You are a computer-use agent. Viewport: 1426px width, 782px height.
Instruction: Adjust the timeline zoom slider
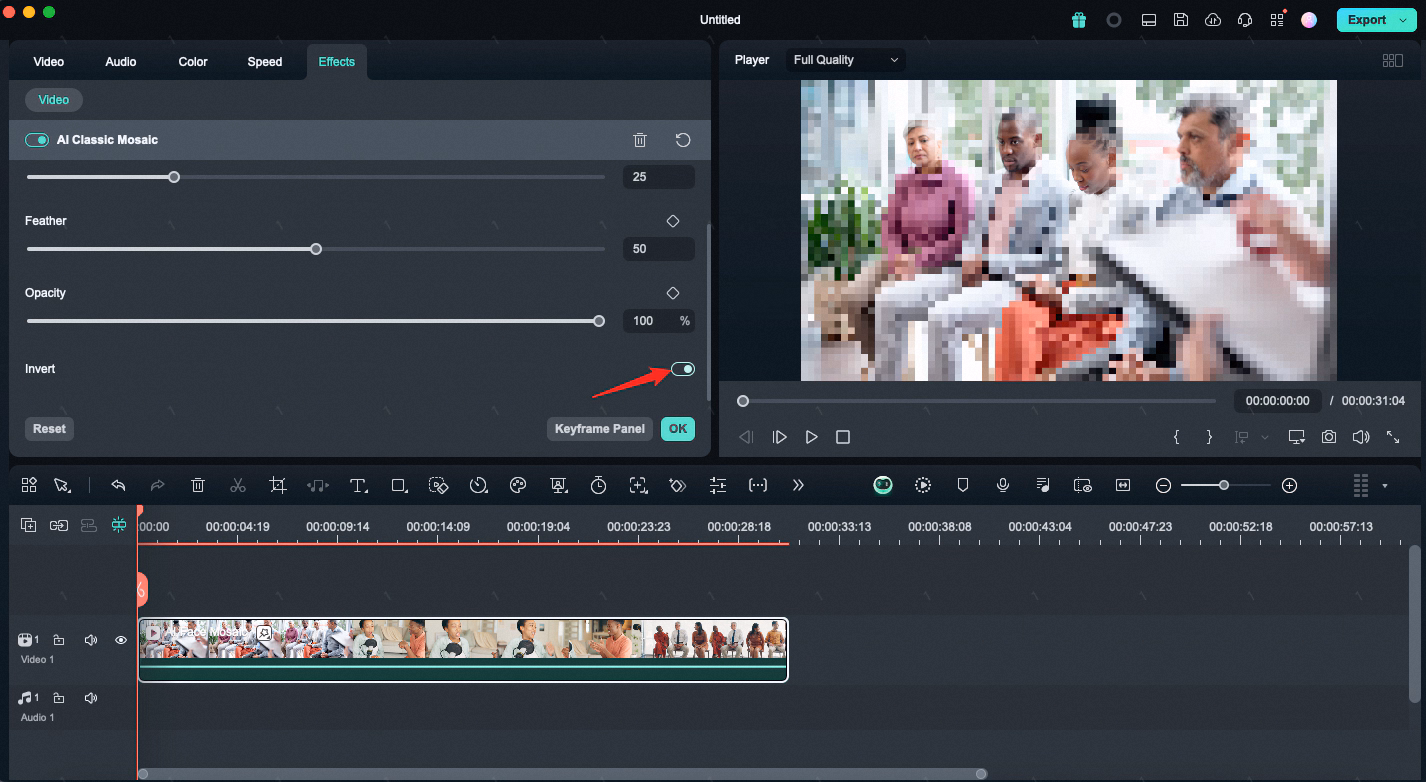coord(1224,485)
